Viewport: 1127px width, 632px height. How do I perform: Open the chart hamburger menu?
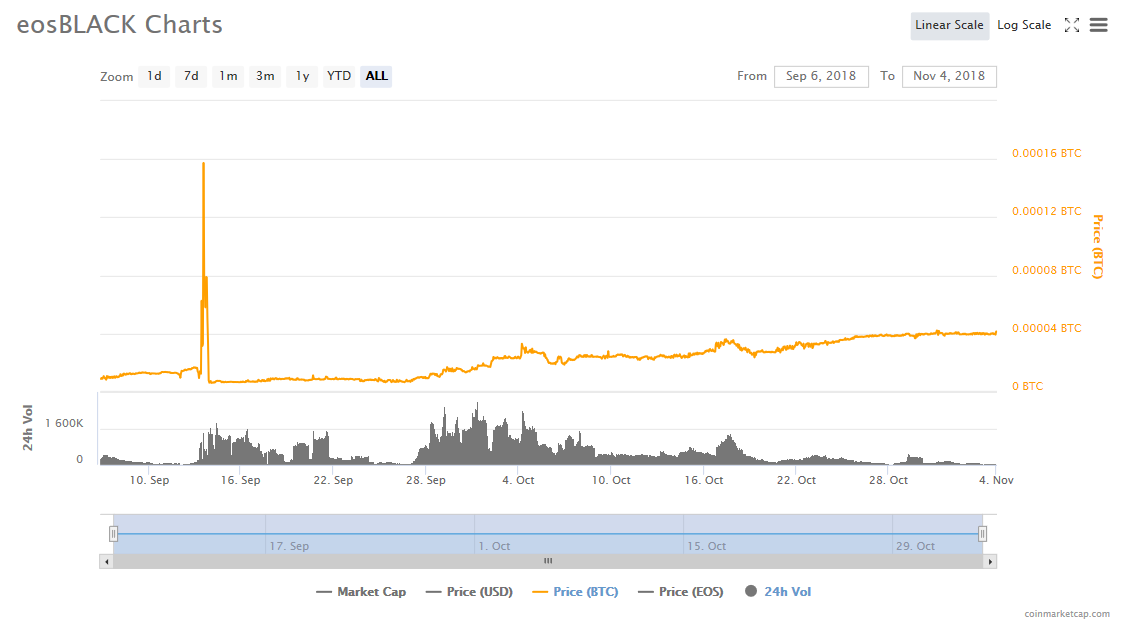1098,25
